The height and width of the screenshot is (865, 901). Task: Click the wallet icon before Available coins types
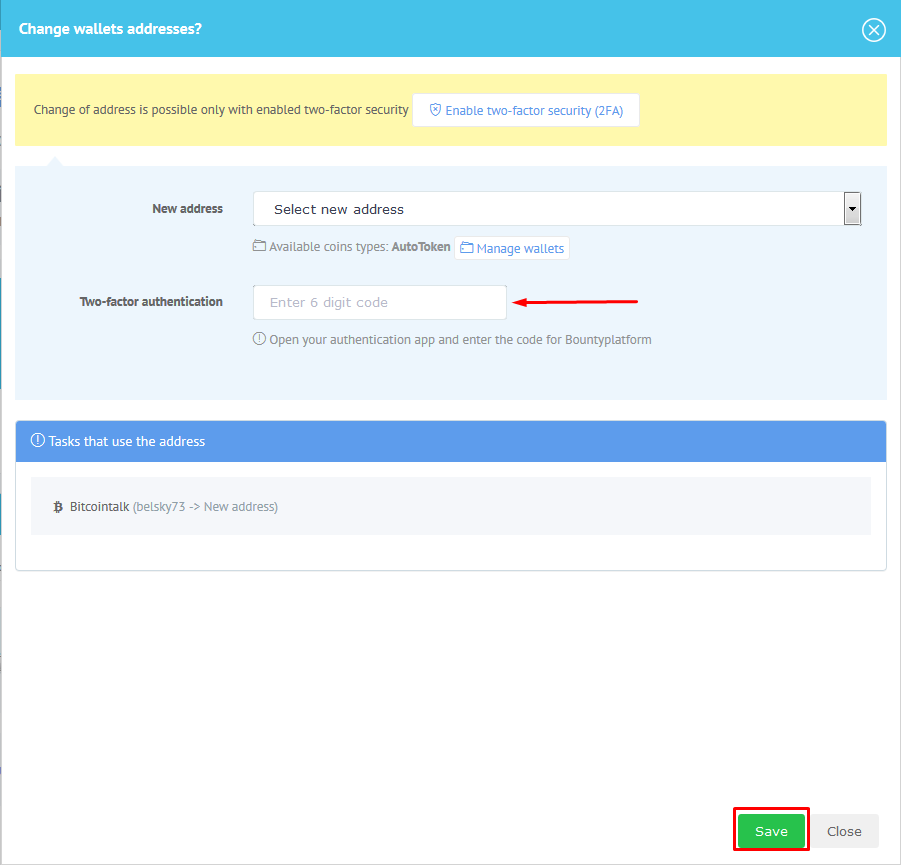pyautogui.click(x=260, y=246)
